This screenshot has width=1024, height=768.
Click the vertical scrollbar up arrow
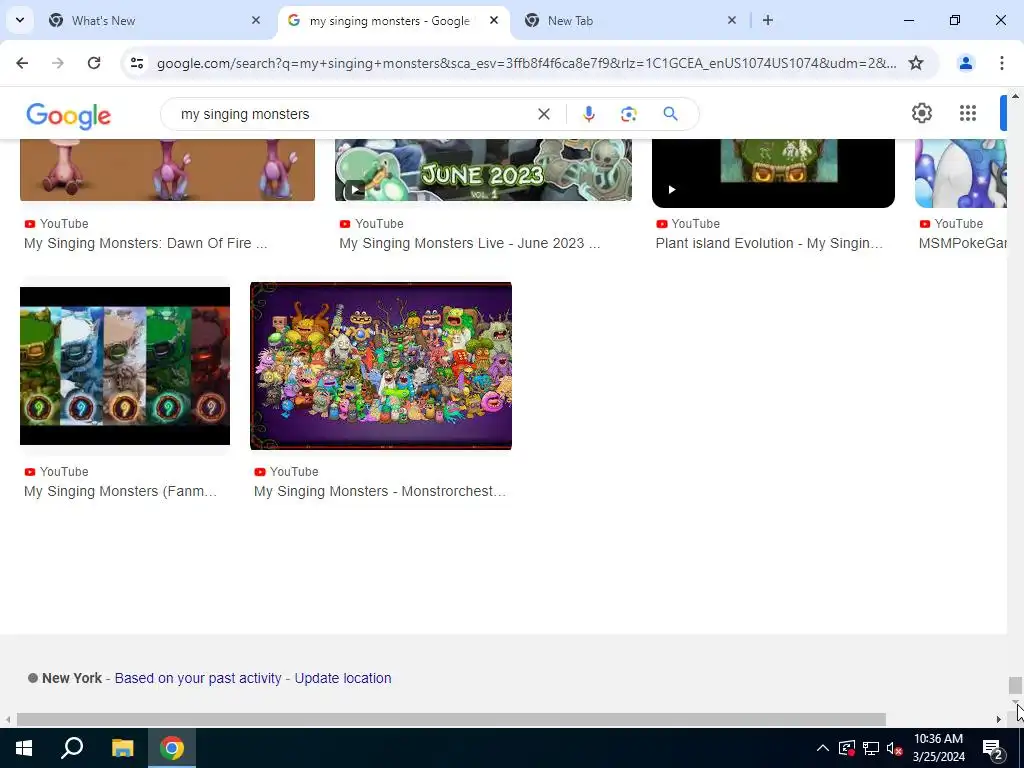click(1015, 96)
